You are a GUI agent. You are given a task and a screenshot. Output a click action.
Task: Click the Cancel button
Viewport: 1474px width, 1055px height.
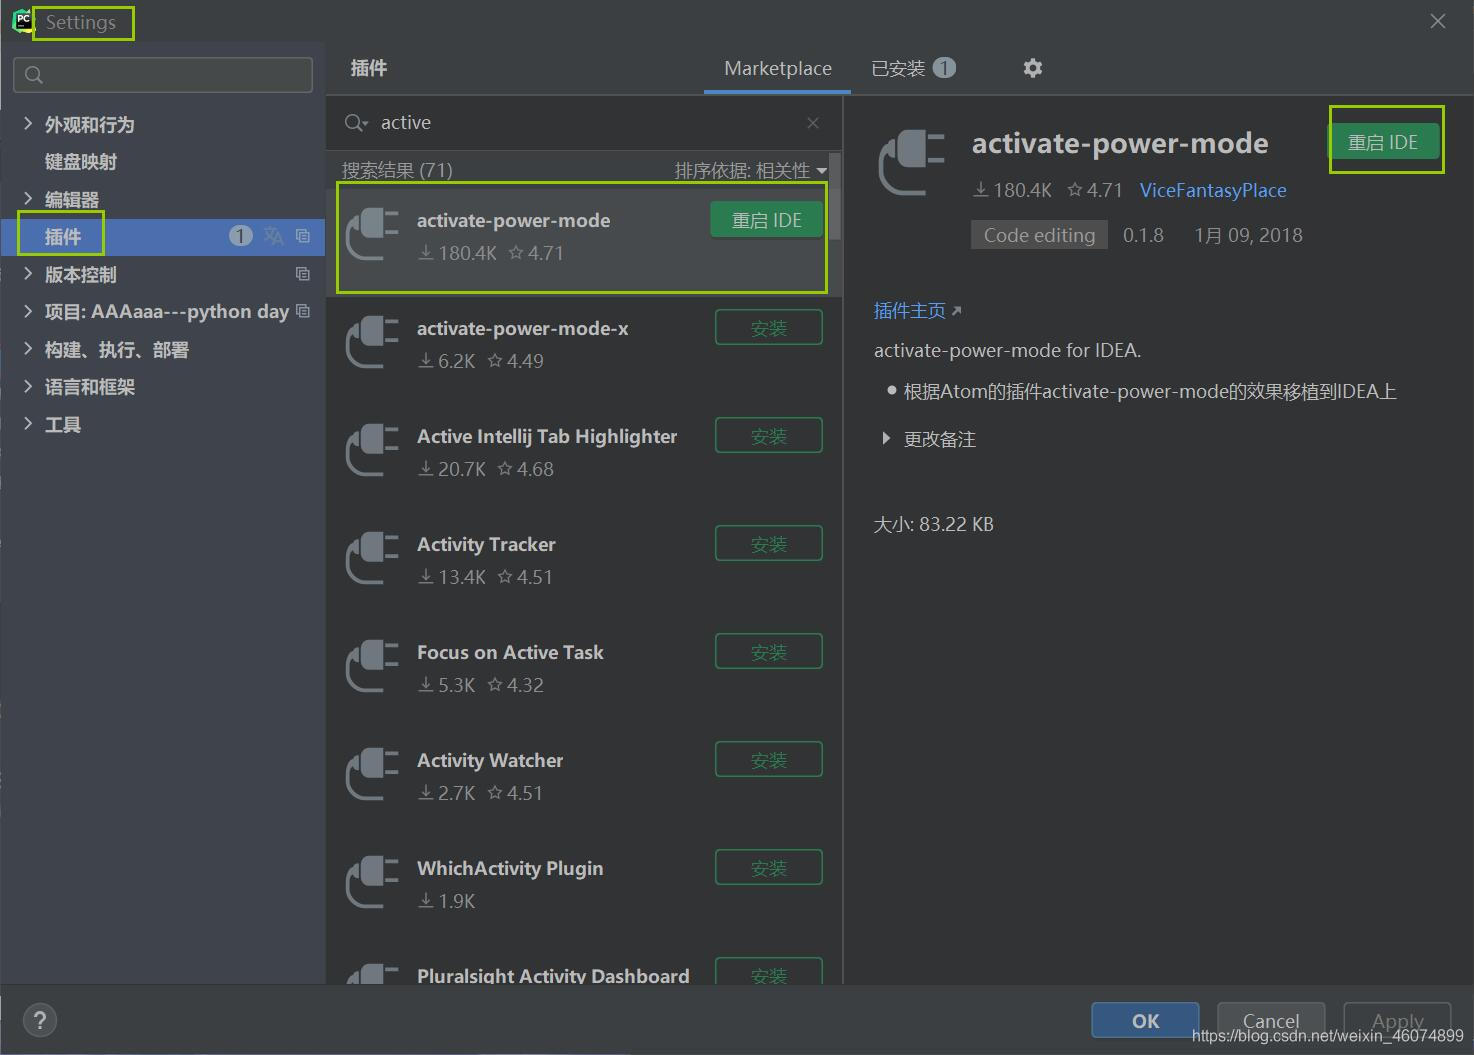click(x=1271, y=1020)
